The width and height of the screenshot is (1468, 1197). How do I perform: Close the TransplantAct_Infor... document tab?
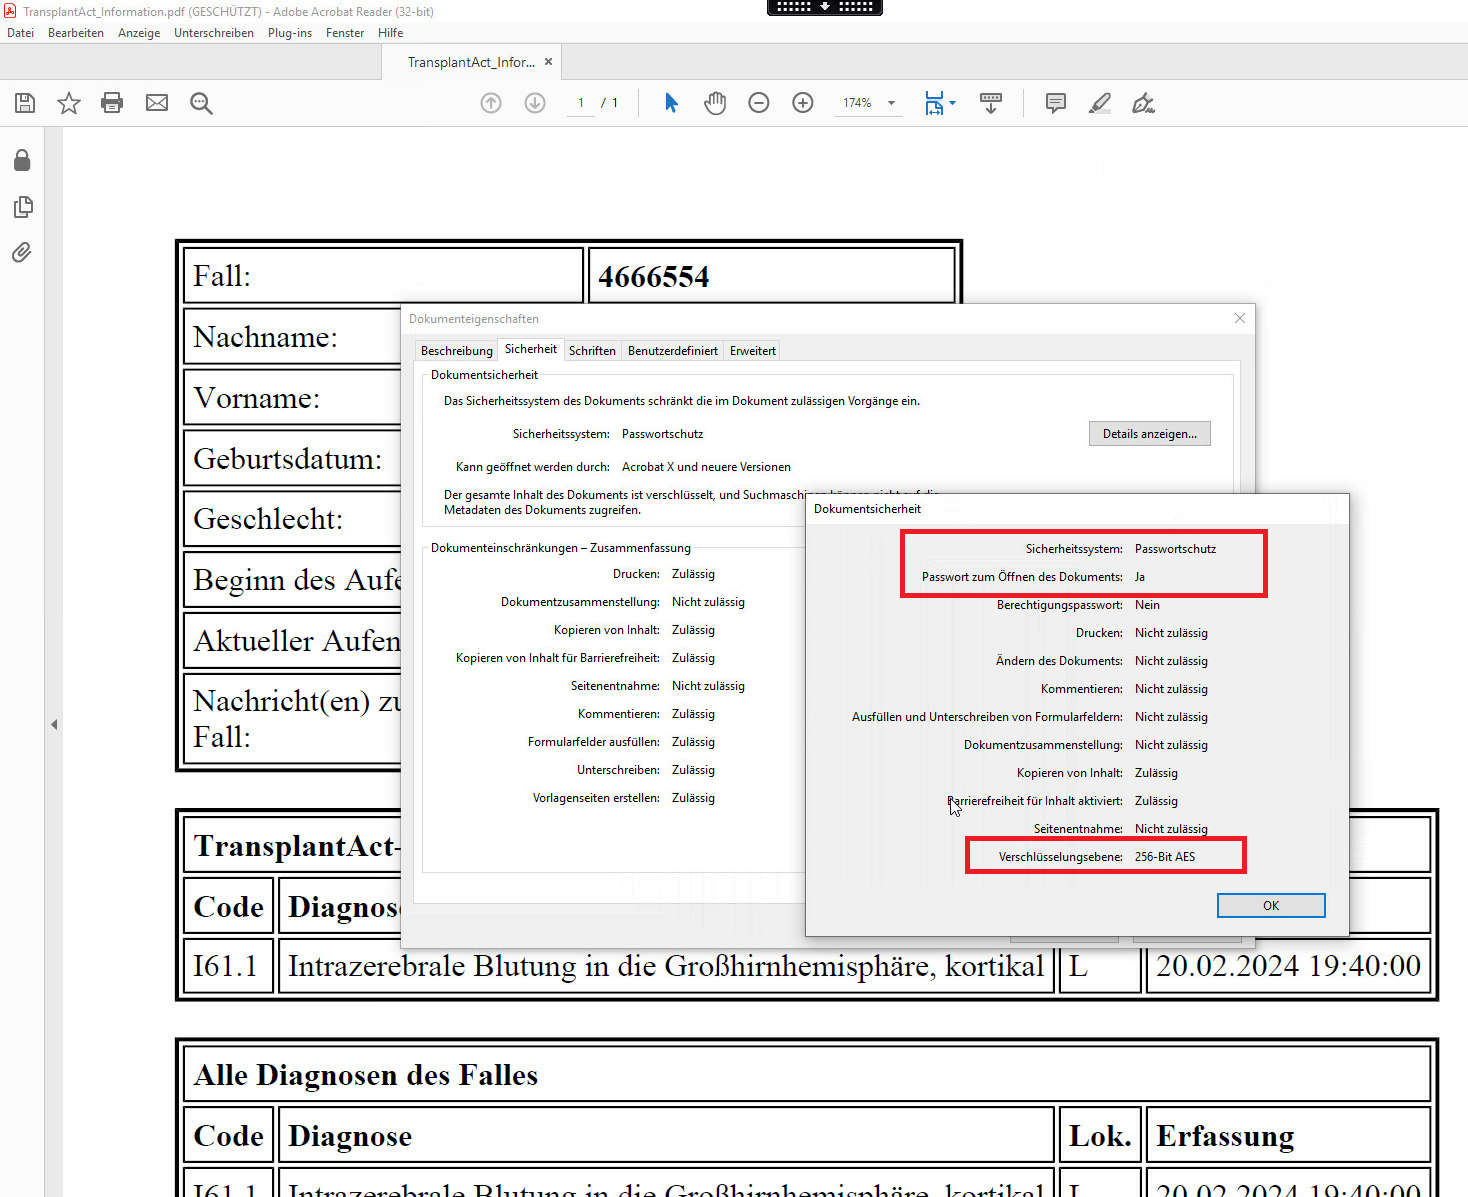[x=548, y=62]
